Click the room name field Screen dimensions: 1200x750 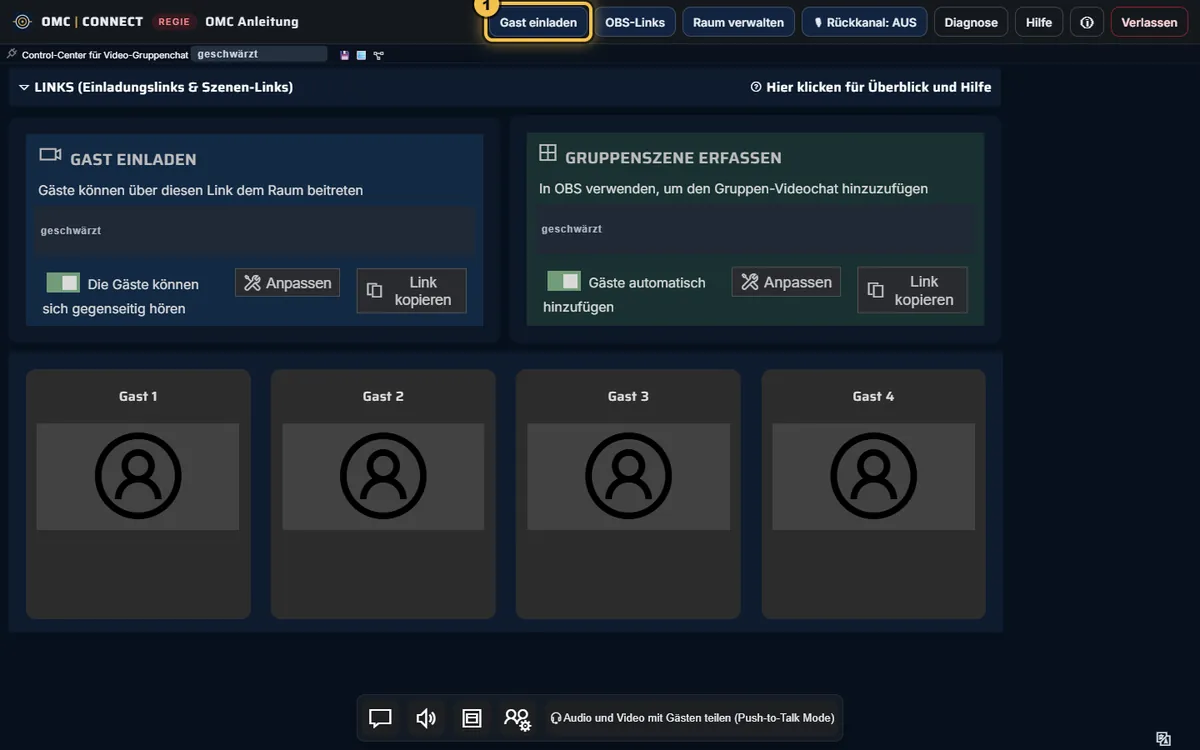[x=259, y=54]
